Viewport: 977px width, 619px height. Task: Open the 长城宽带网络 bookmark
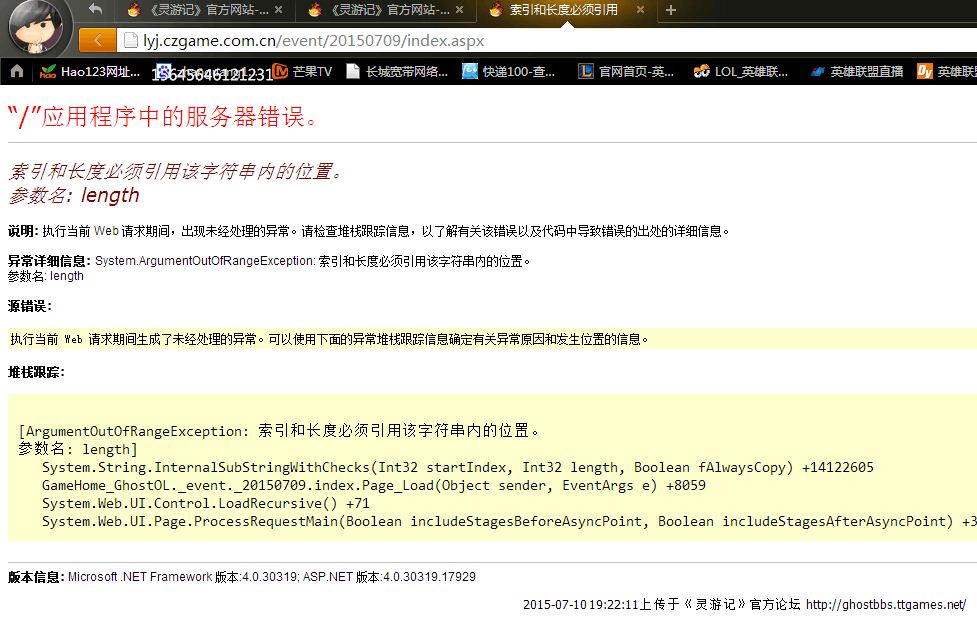coord(396,71)
